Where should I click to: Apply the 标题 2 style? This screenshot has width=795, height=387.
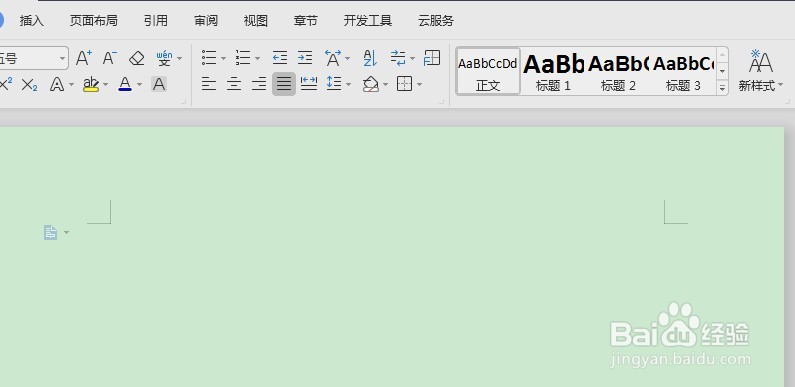[618, 71]
